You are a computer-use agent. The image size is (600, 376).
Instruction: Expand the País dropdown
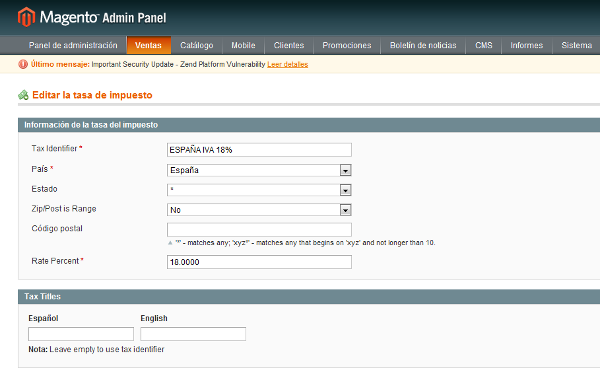259,170
